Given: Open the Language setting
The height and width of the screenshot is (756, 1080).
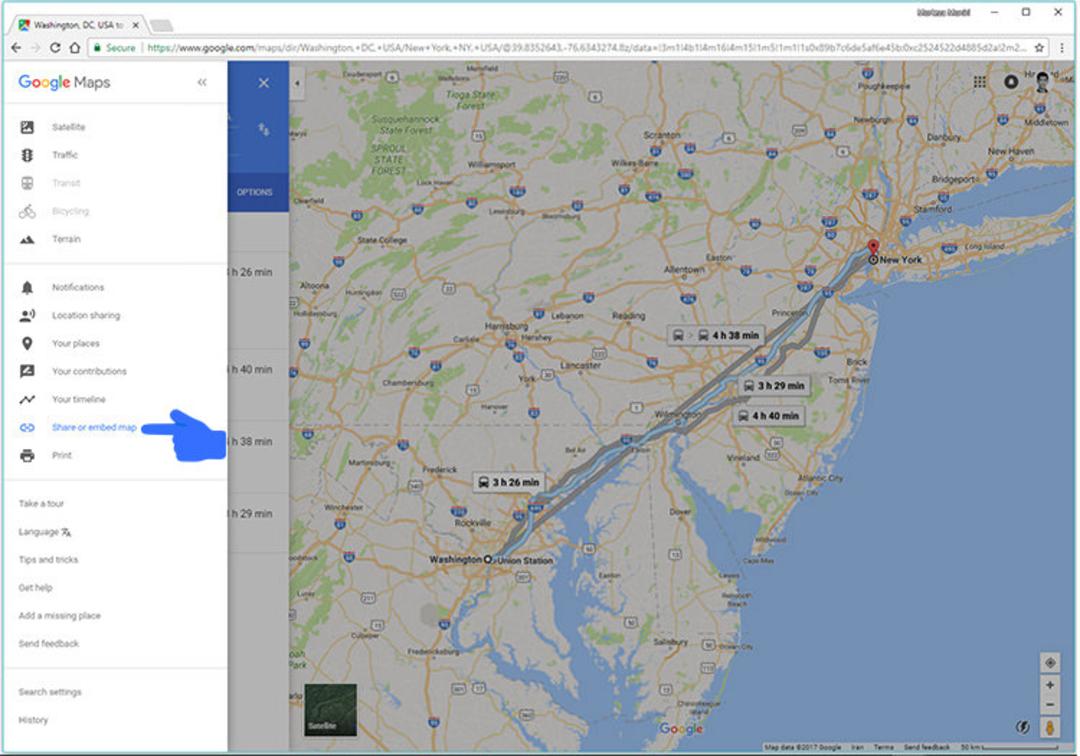Looking at the screenshot, I should click(x=45, y=532).
